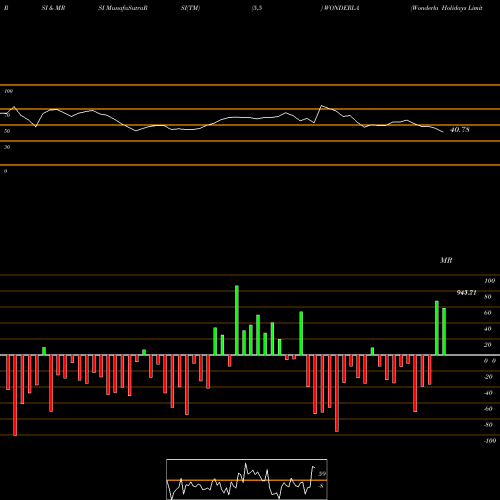Click the MR axis label -60
Viewport: 500px width, 500px height.
coord(488,409)
